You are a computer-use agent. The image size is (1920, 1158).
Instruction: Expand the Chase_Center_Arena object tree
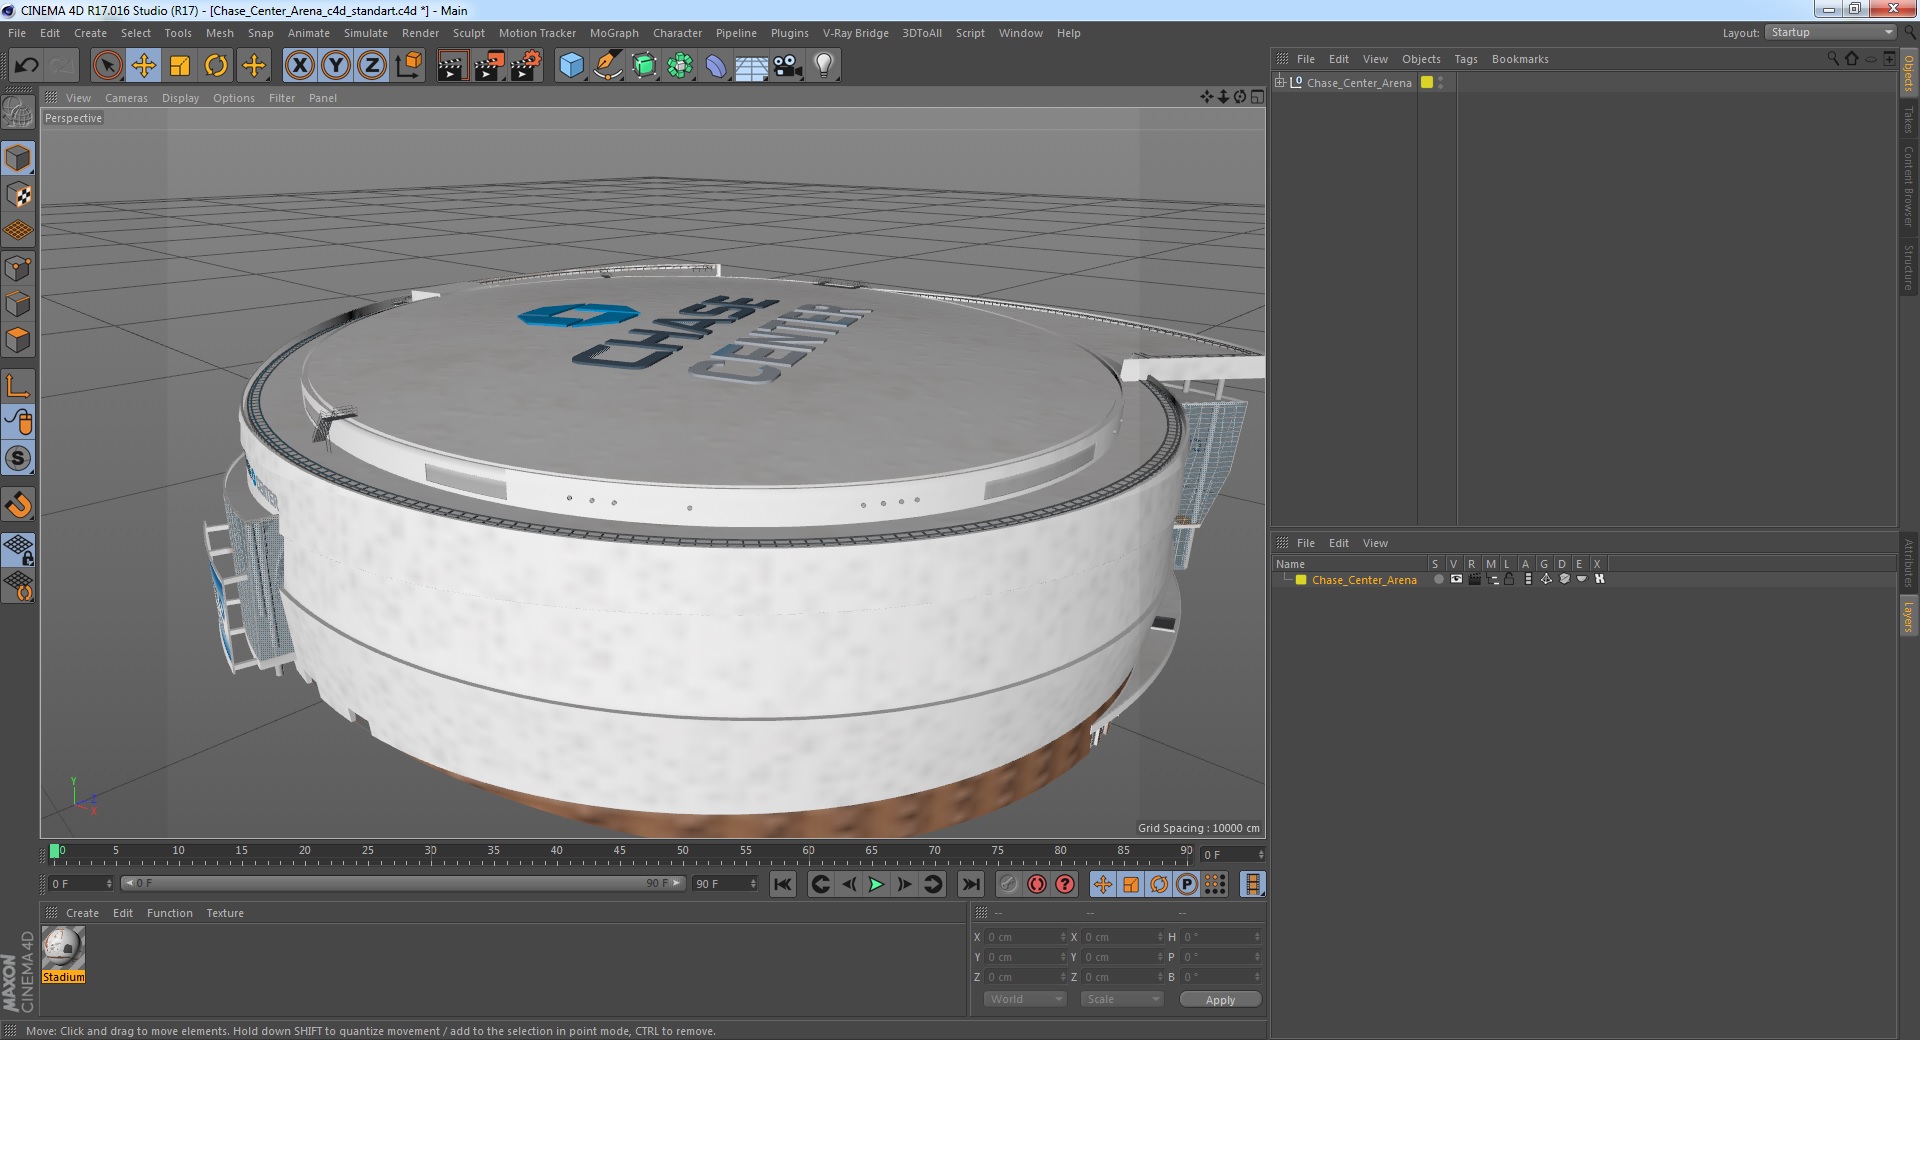tap(1279, 82)
